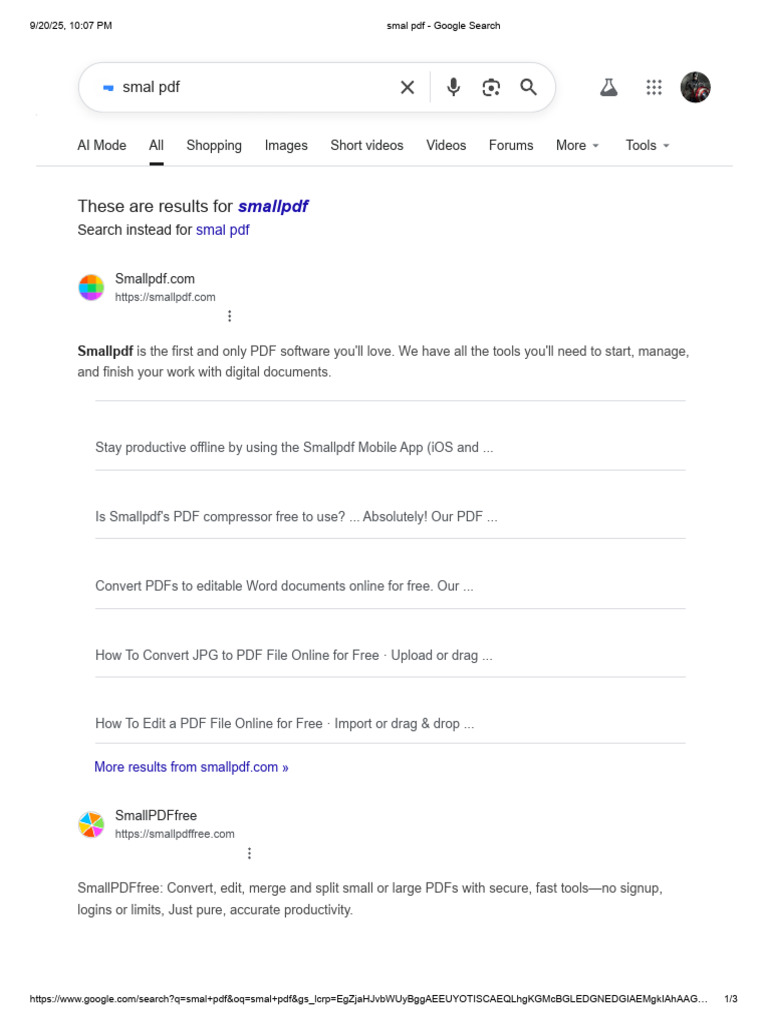Expand the More search filters dropdown
Image resolution: width=768 pixels, height=1024 pixels.
pyautogui.click(x=577, y=145)
